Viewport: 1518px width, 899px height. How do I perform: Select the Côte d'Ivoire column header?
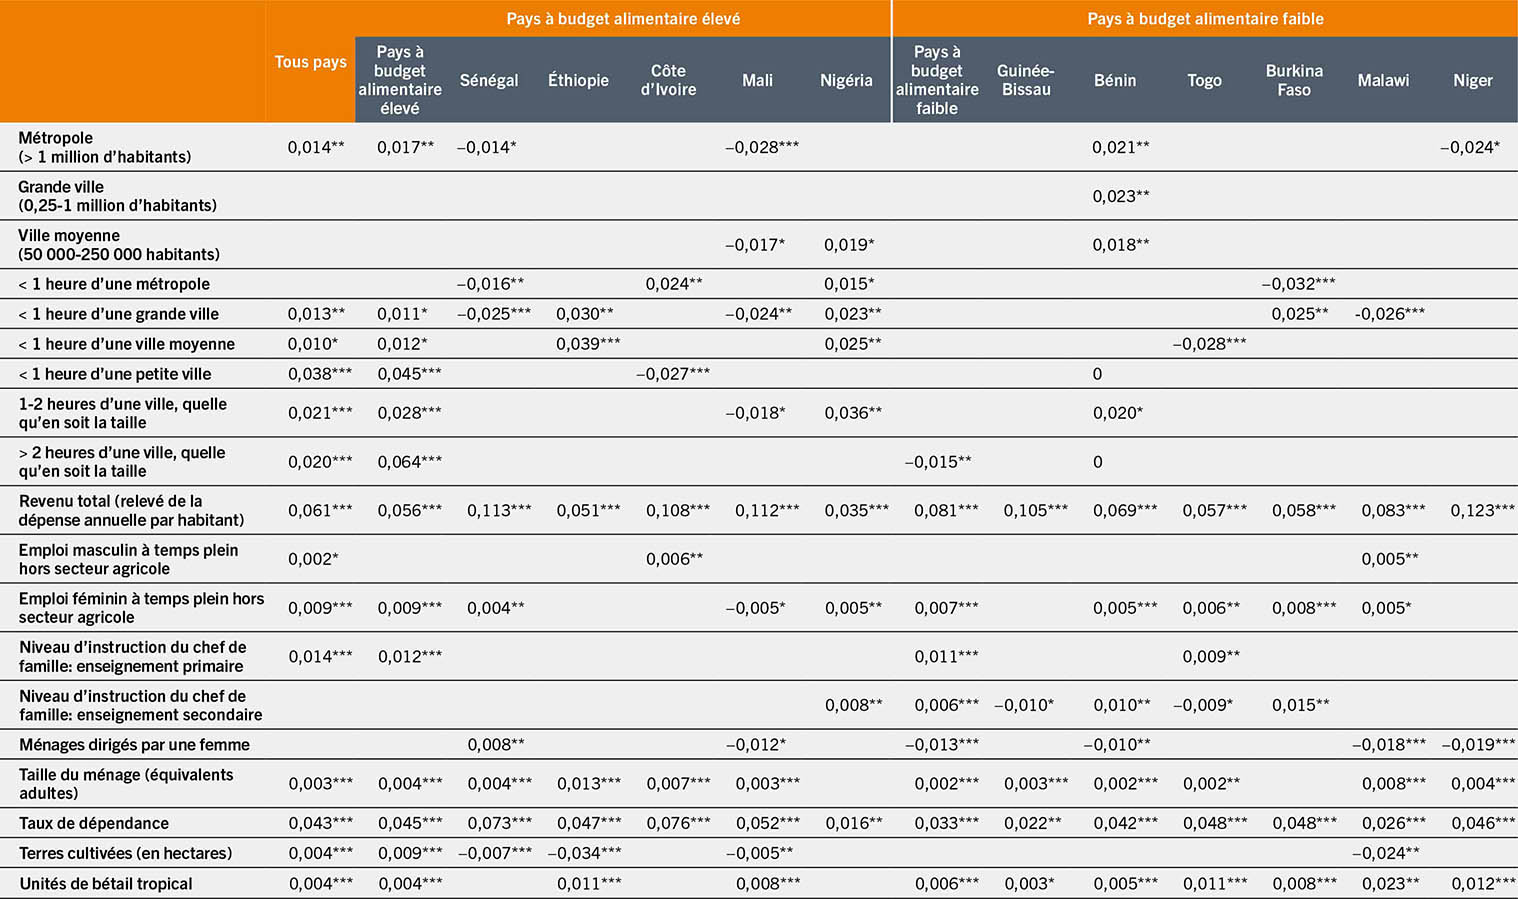(x=668, y=80)
